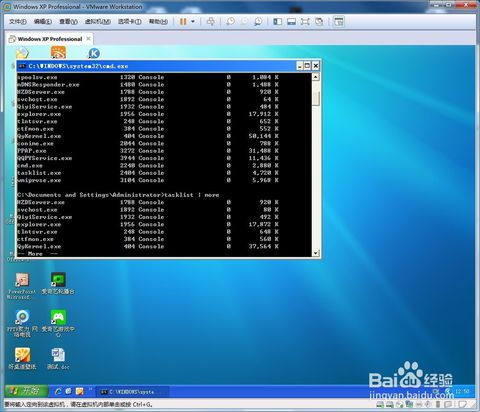Expand the power options dropdown arrow
This screenshot has width=480, height=412.
[193, 22]
